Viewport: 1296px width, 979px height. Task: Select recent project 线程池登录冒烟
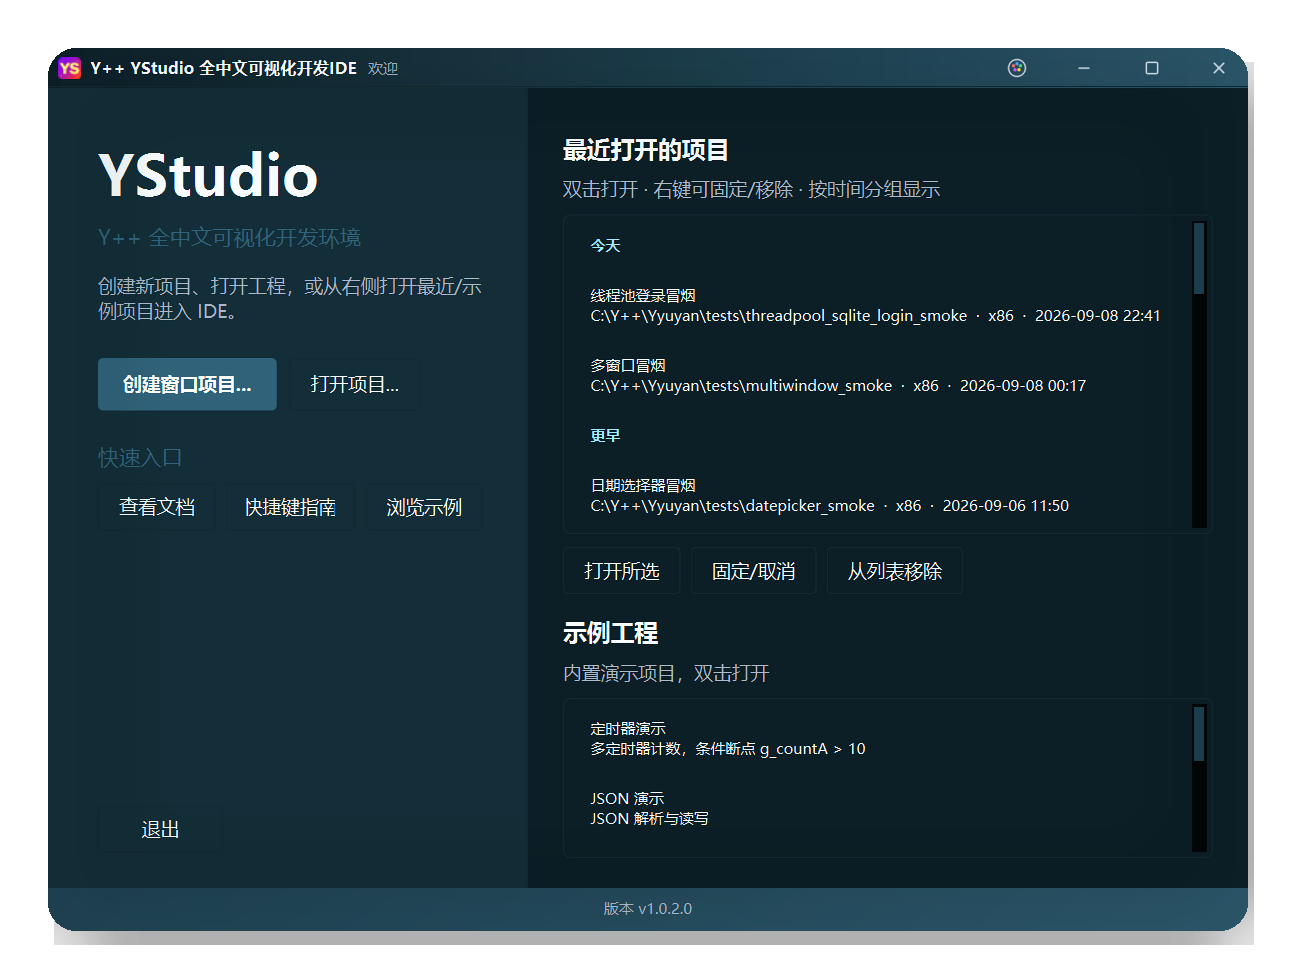pyautogui.click(x=643, y=296)
